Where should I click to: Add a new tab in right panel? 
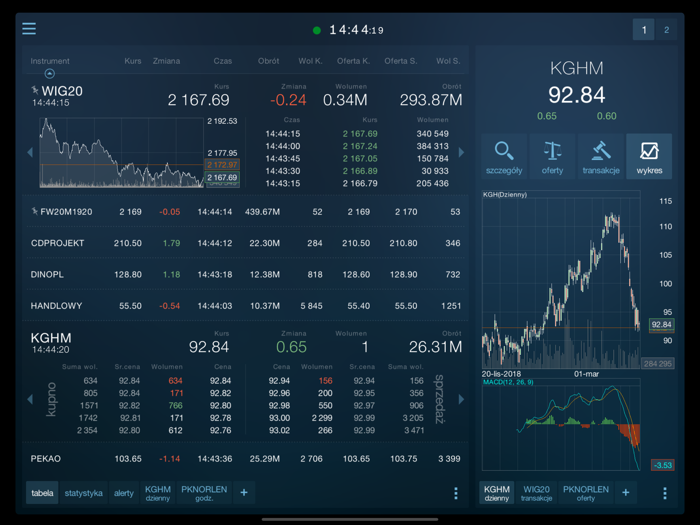[625, 493]
